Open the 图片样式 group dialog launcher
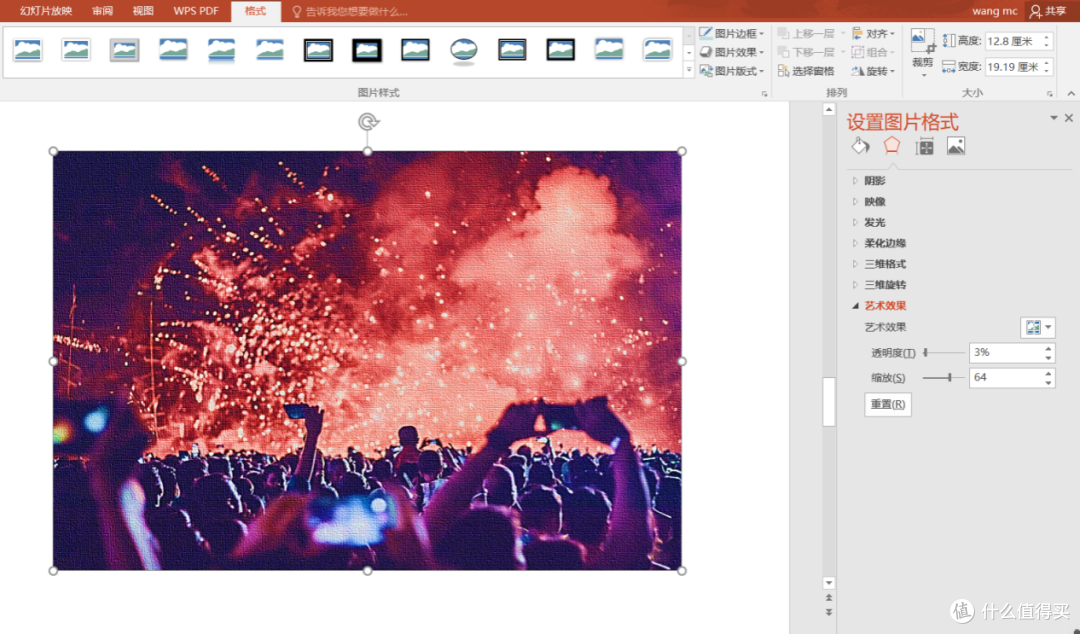Viewport: 1080px width, 634px height. 765,94
